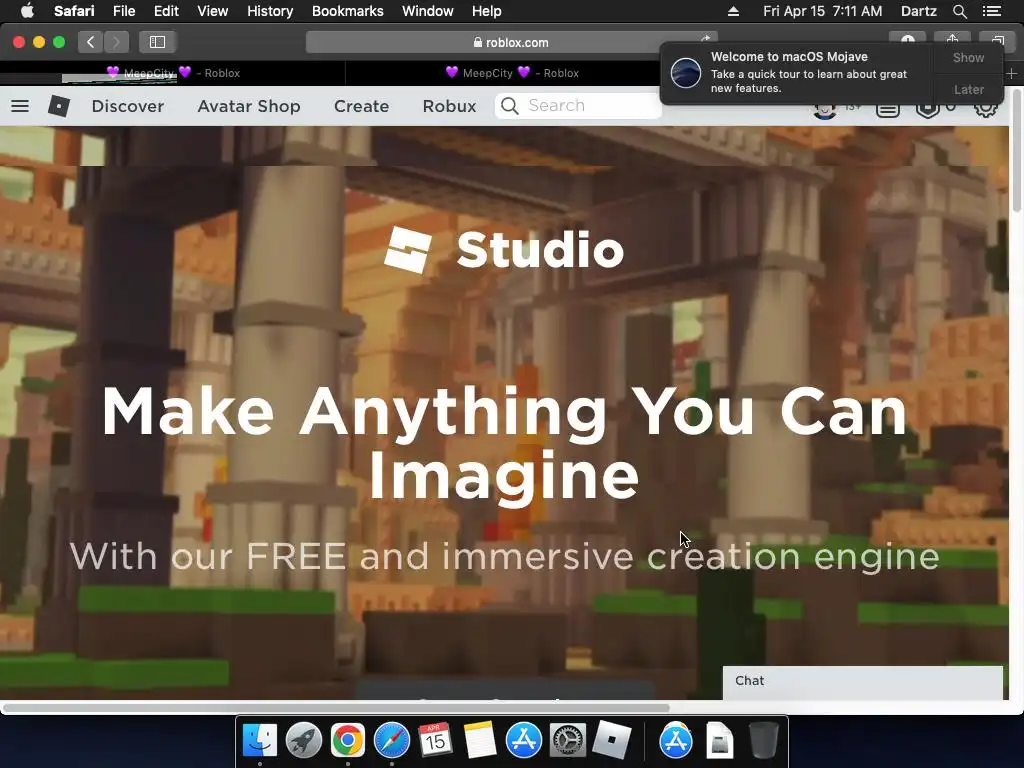Image resolution: width=1024 pixels, height=768 pixels.
Task: Open the History menu
Action: pyautogui.click(x=270, y=11)
